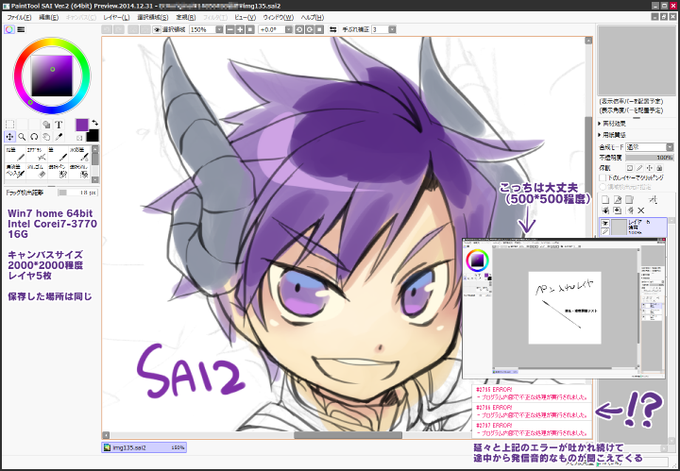The height and width of the screenshot is (471, 680).
Task: Switch to img135.sai2 document tab
Action: [x=144, y=448]
